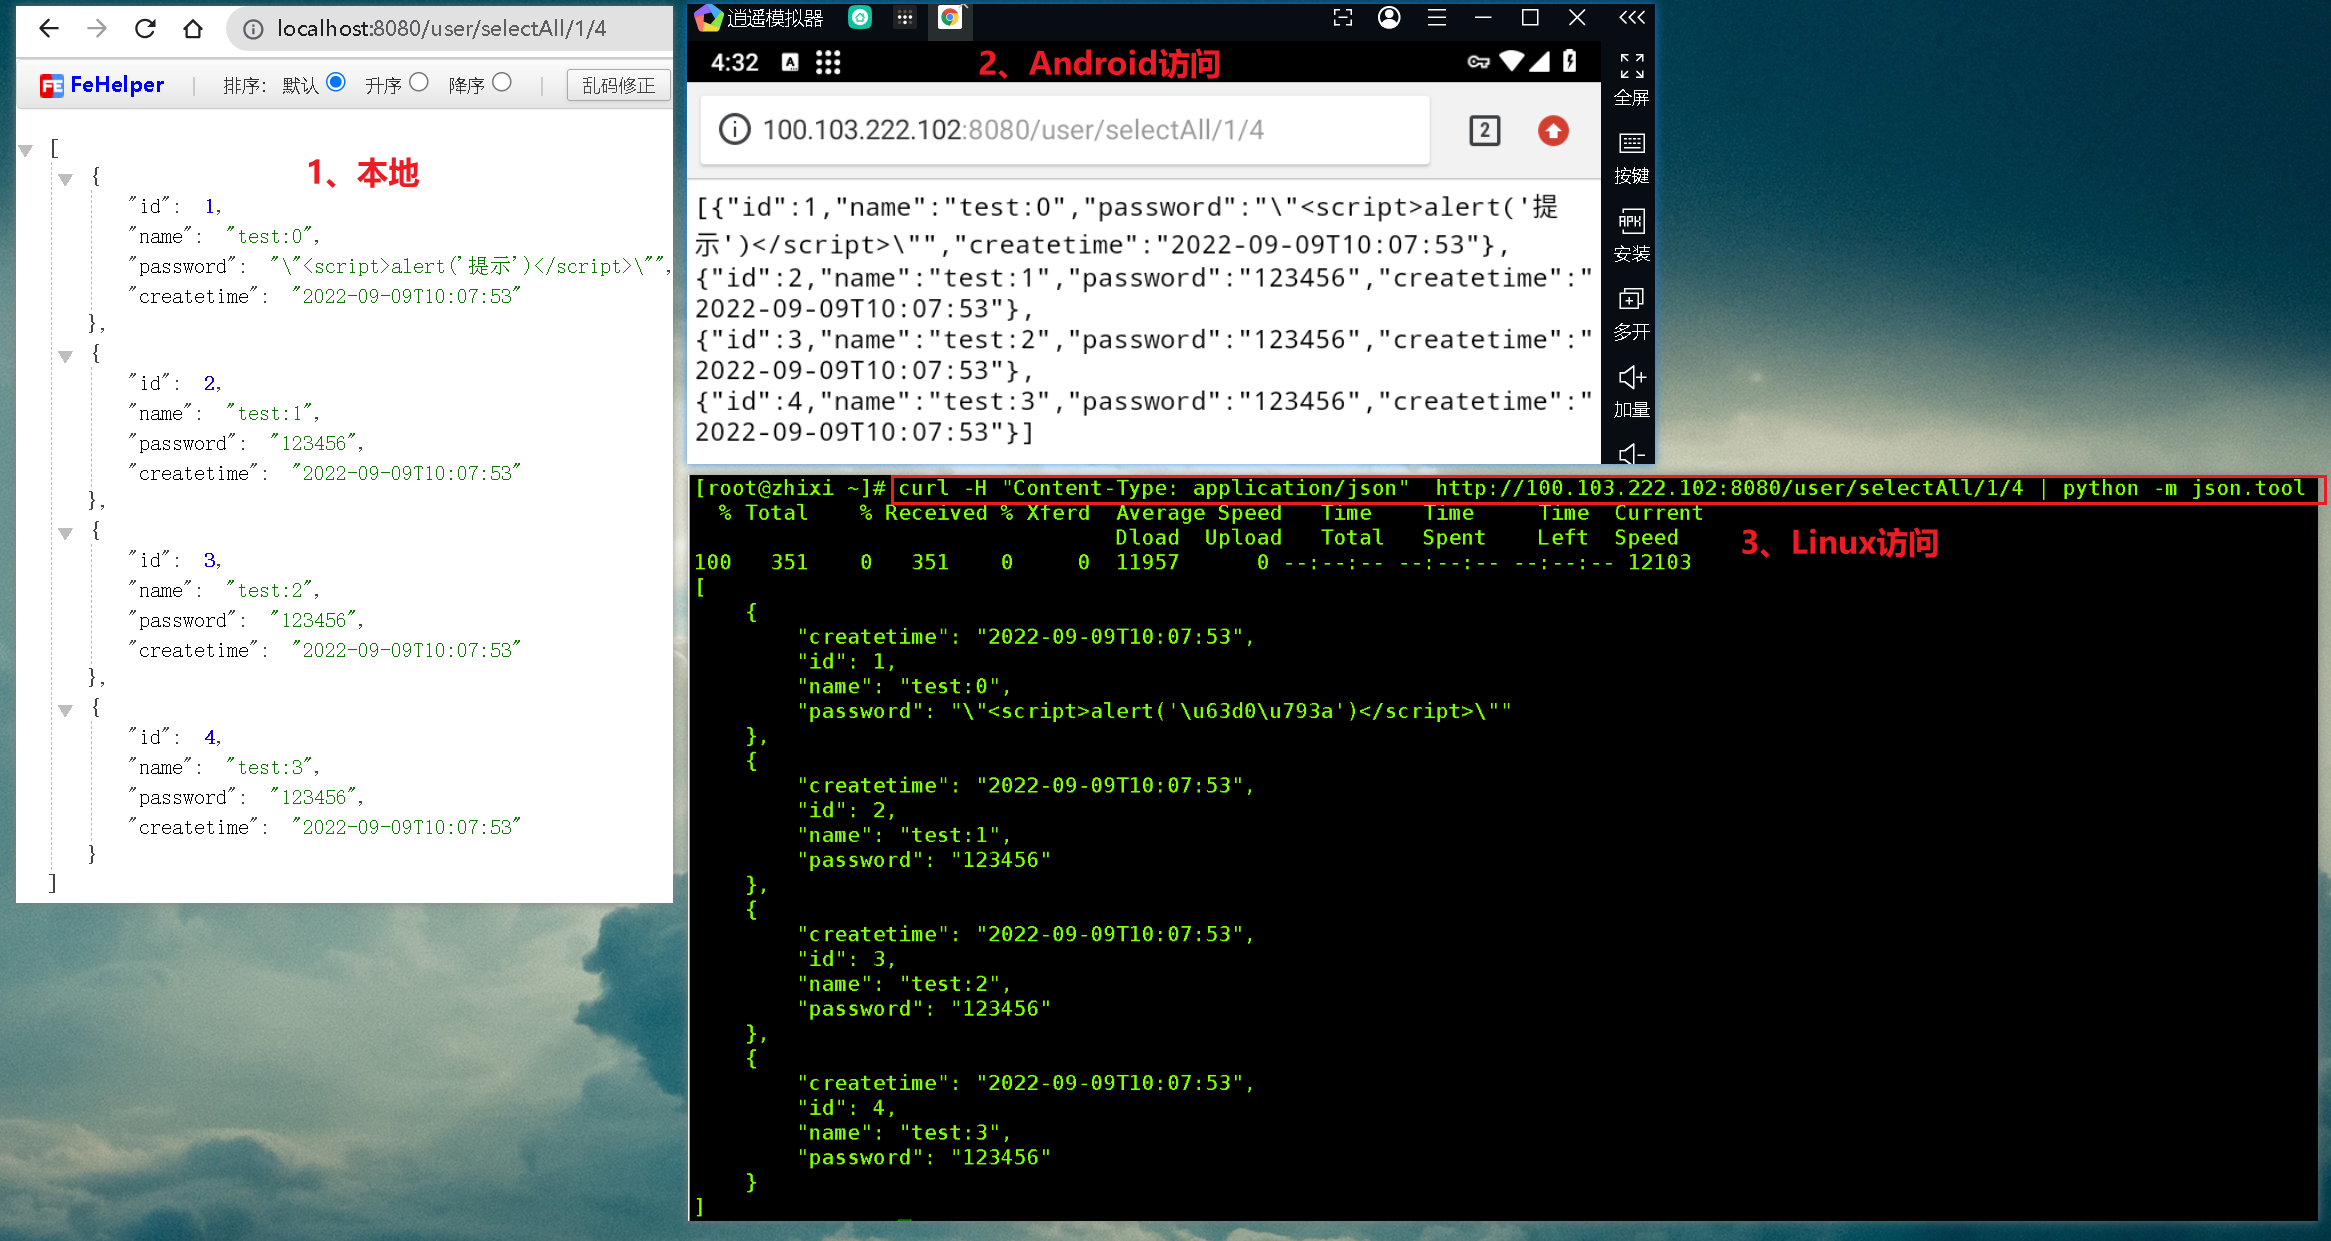Select the 升序 ascending sort option
Screen dimensions: 2331x1241
click(419, 83)
